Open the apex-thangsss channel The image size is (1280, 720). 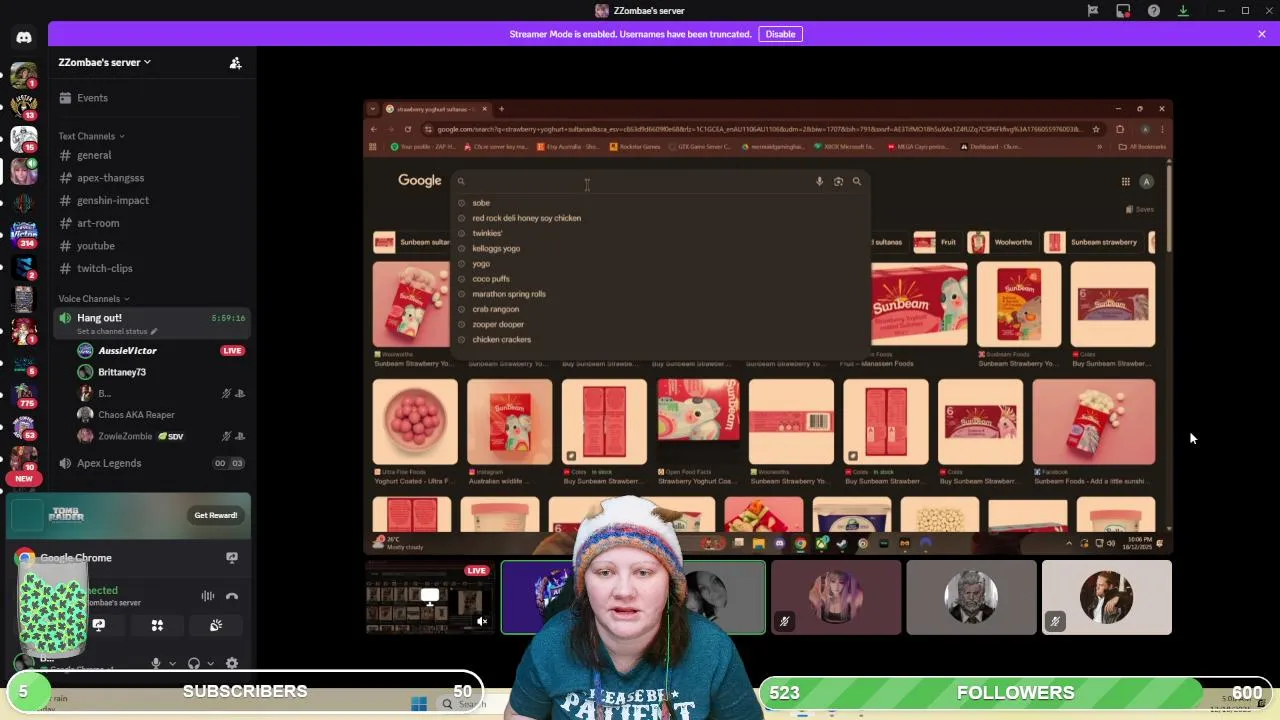(x=153, y=178)
